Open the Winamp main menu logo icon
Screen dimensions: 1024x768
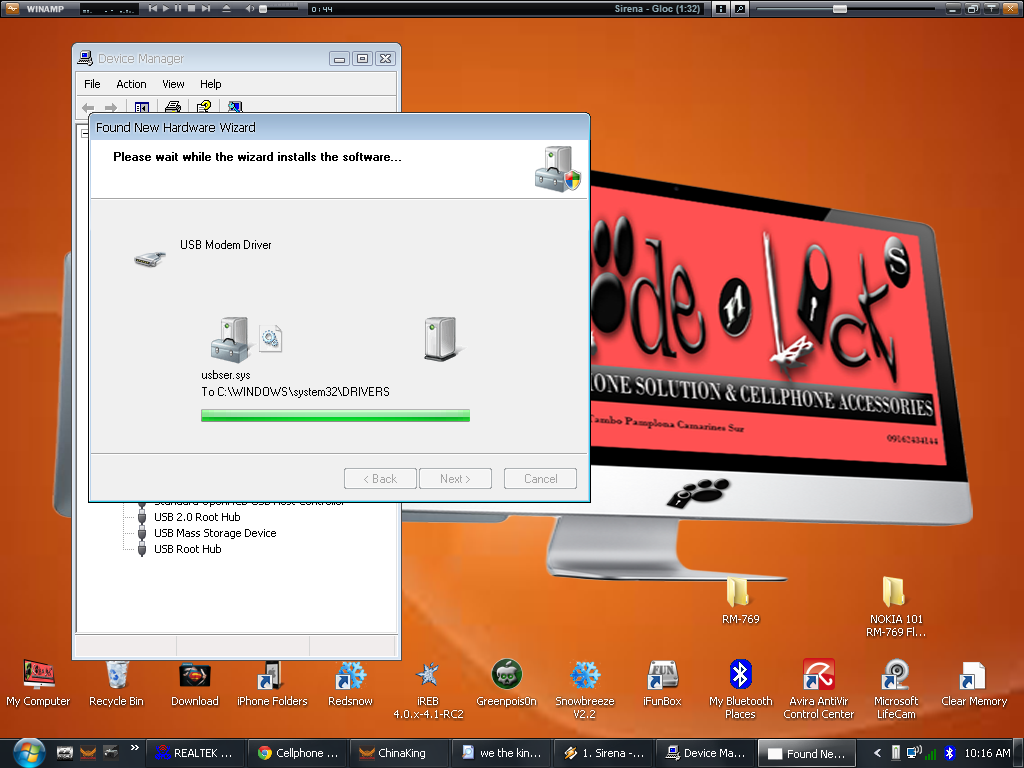12,8
